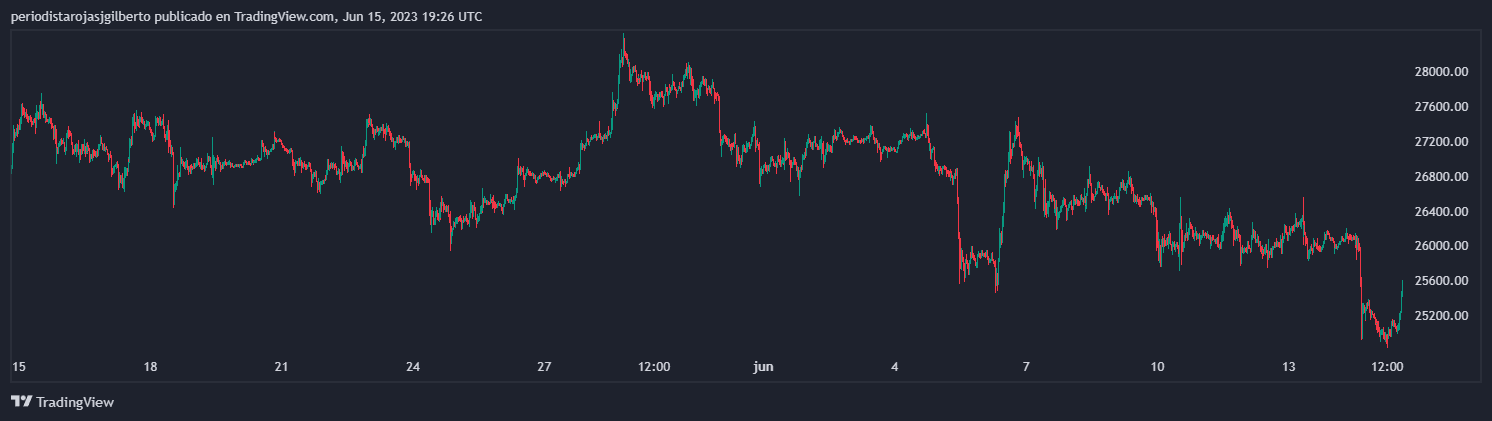Click the 27600.00 price level label
The height and width of the screenshot is (421, 1492).
[1440, 107]
